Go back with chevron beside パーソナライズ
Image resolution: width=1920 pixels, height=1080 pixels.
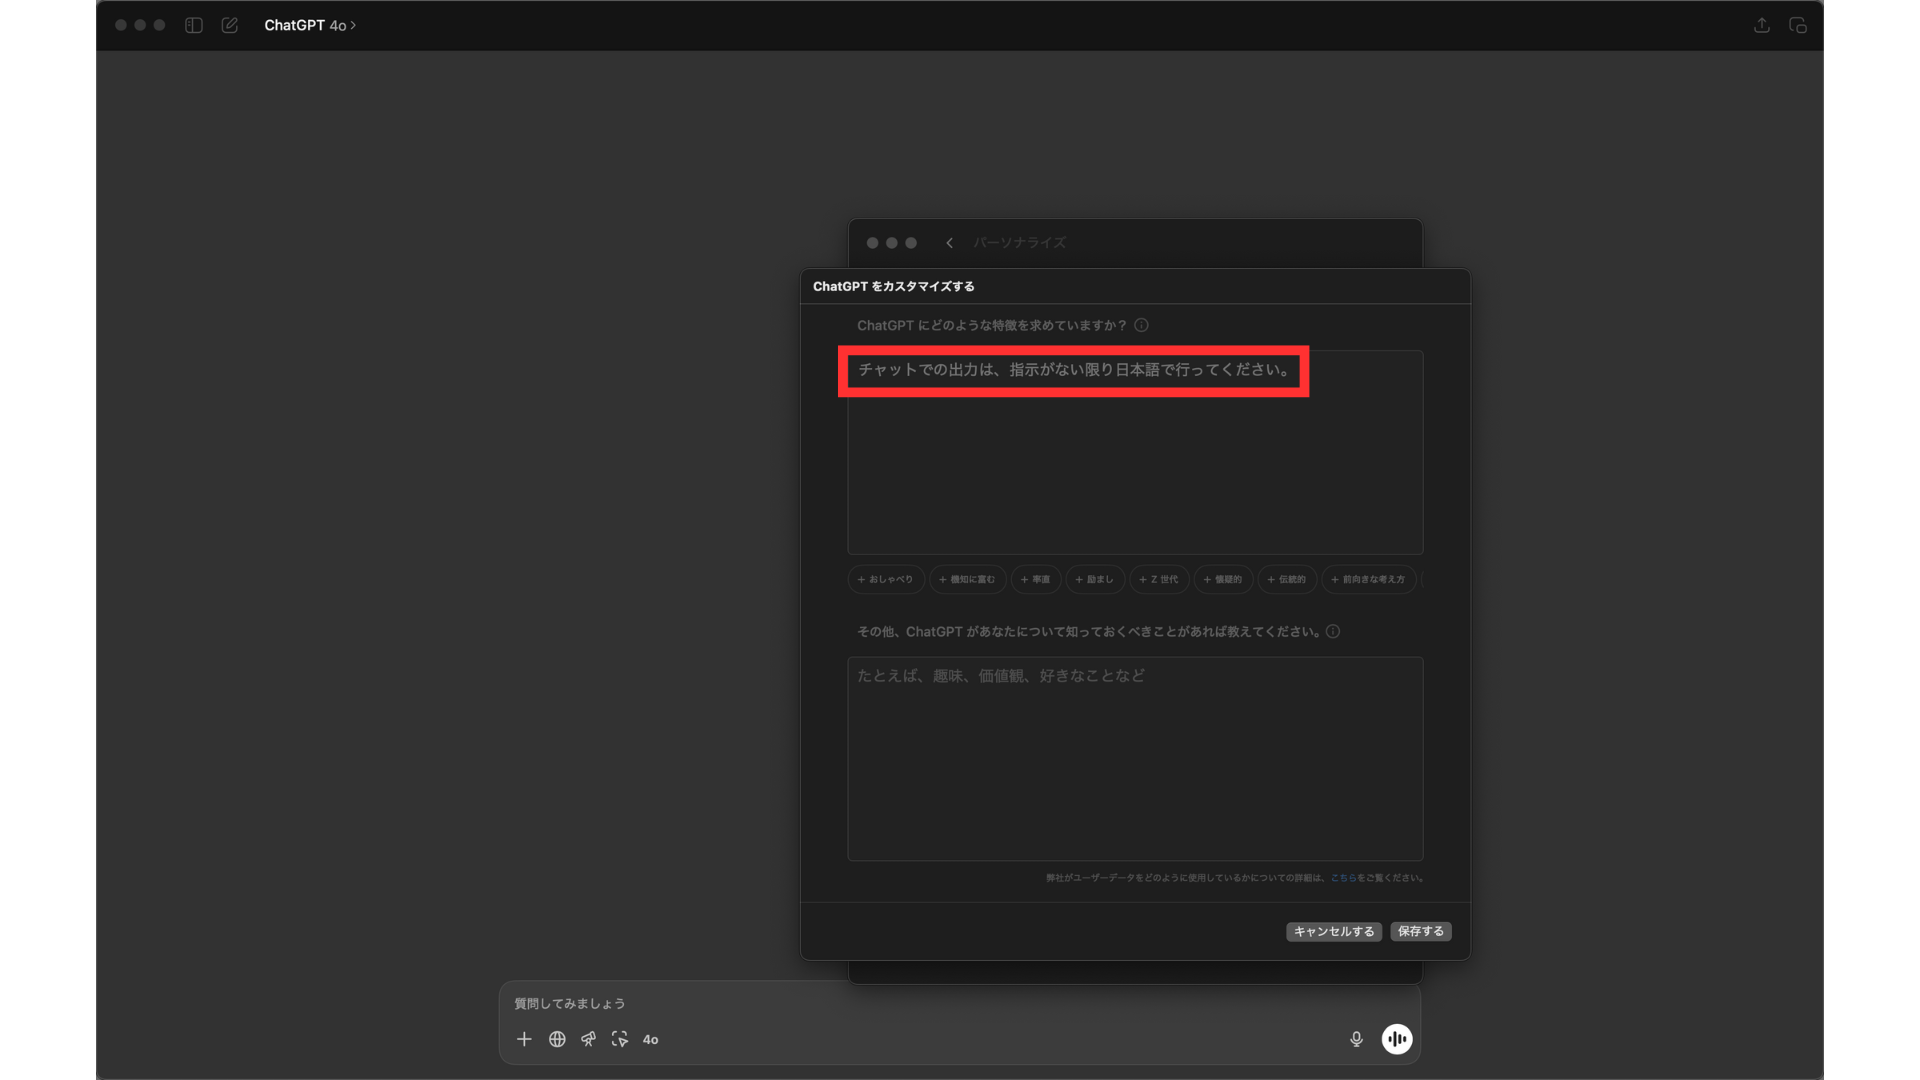[949, 243]
